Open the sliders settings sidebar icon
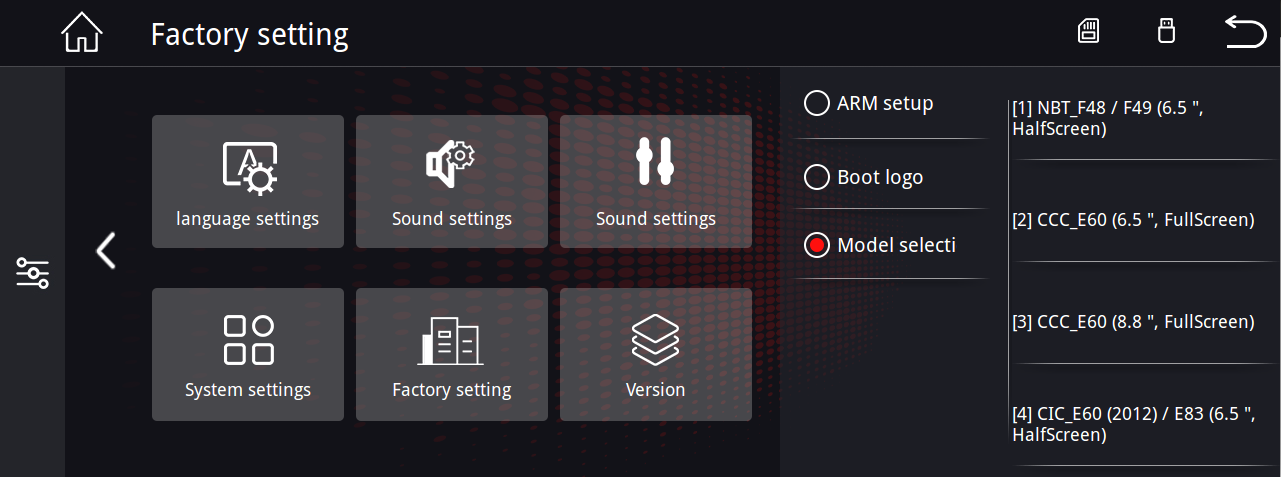Image resolution: width=1281 pixels, height=477 pixels. click(x=32, y=273)
